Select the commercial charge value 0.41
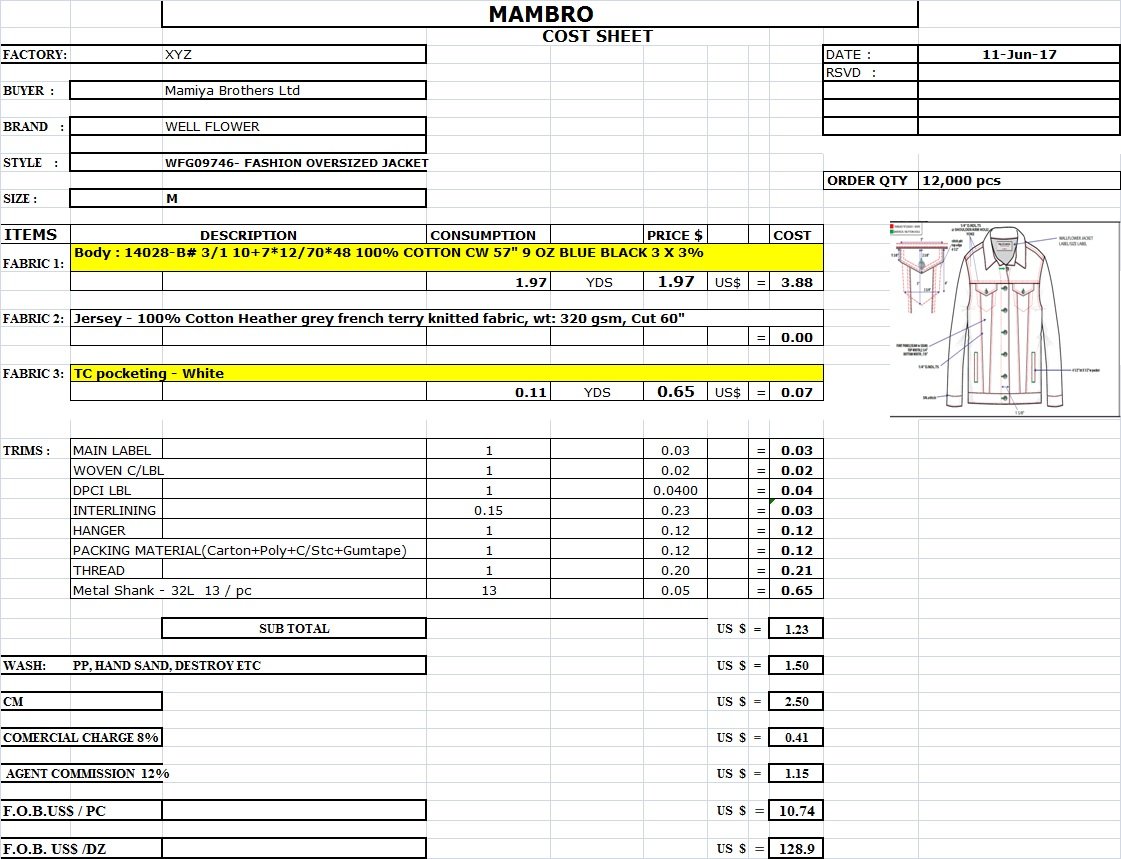Image resolution: width=1121 pixels, height=859 pixels. point(796,738)
